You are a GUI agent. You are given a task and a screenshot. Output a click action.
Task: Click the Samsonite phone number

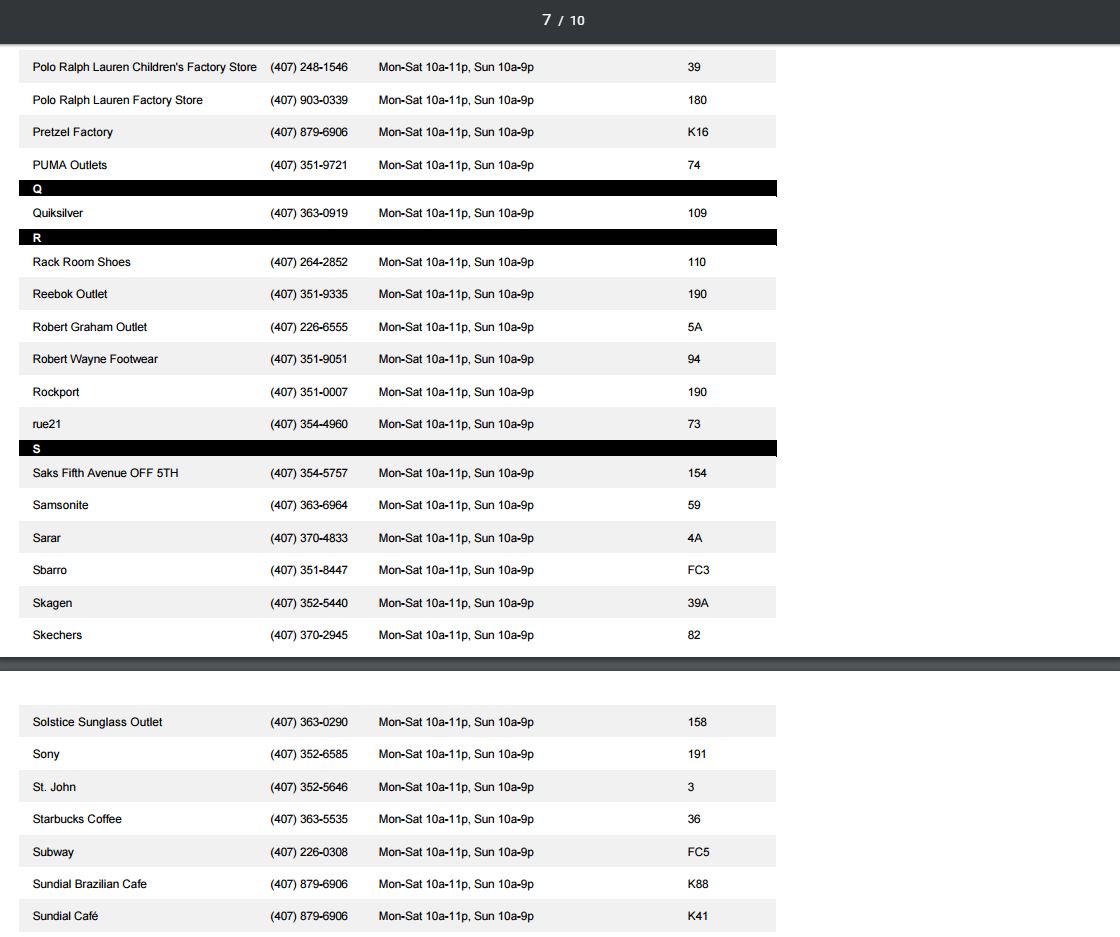coord(309,505)
